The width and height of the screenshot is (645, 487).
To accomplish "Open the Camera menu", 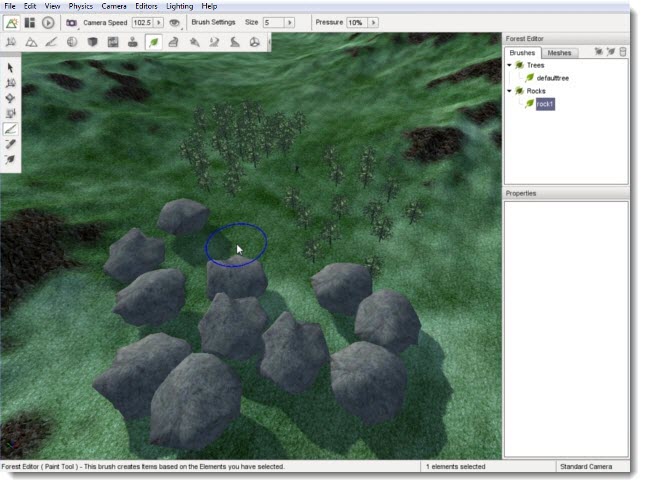I will click(x=114, y=6).
